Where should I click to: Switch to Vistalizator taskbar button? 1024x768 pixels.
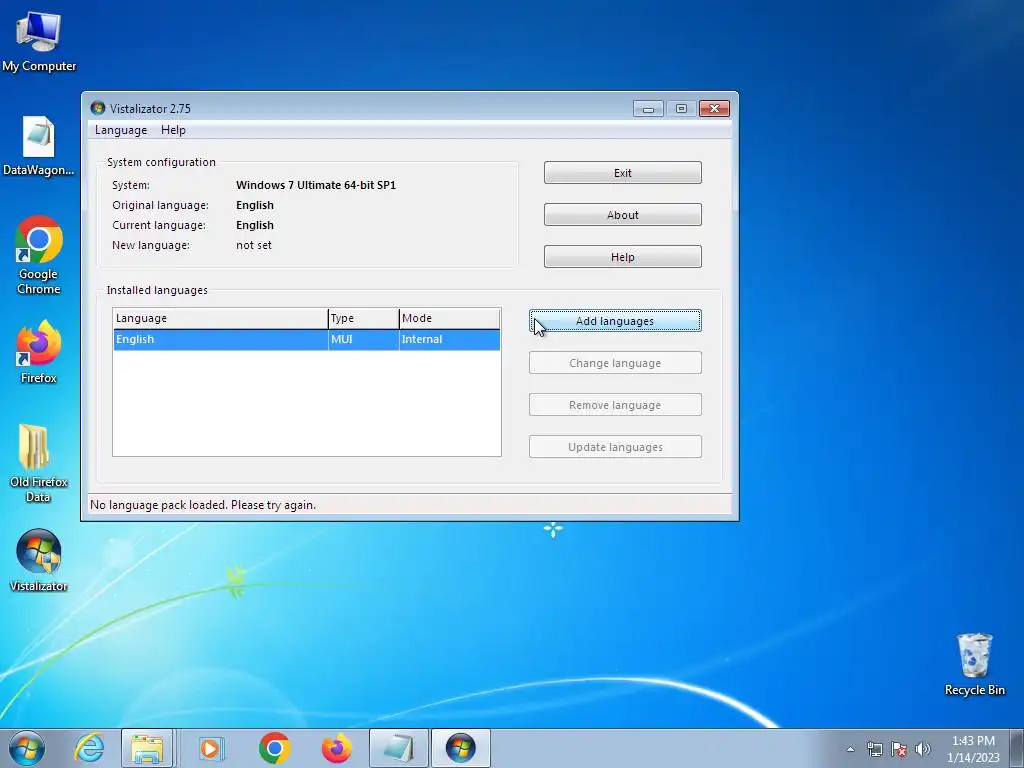coord(460,748)
